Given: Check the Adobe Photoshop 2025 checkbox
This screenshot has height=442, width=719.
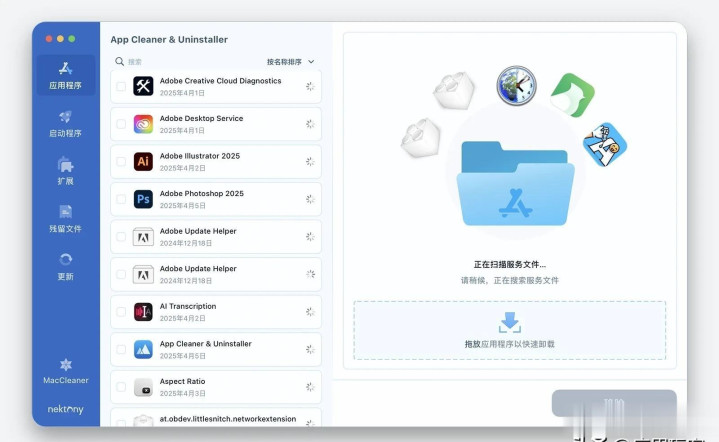Looking at the screenshot, I should click(x=121, y=199).
